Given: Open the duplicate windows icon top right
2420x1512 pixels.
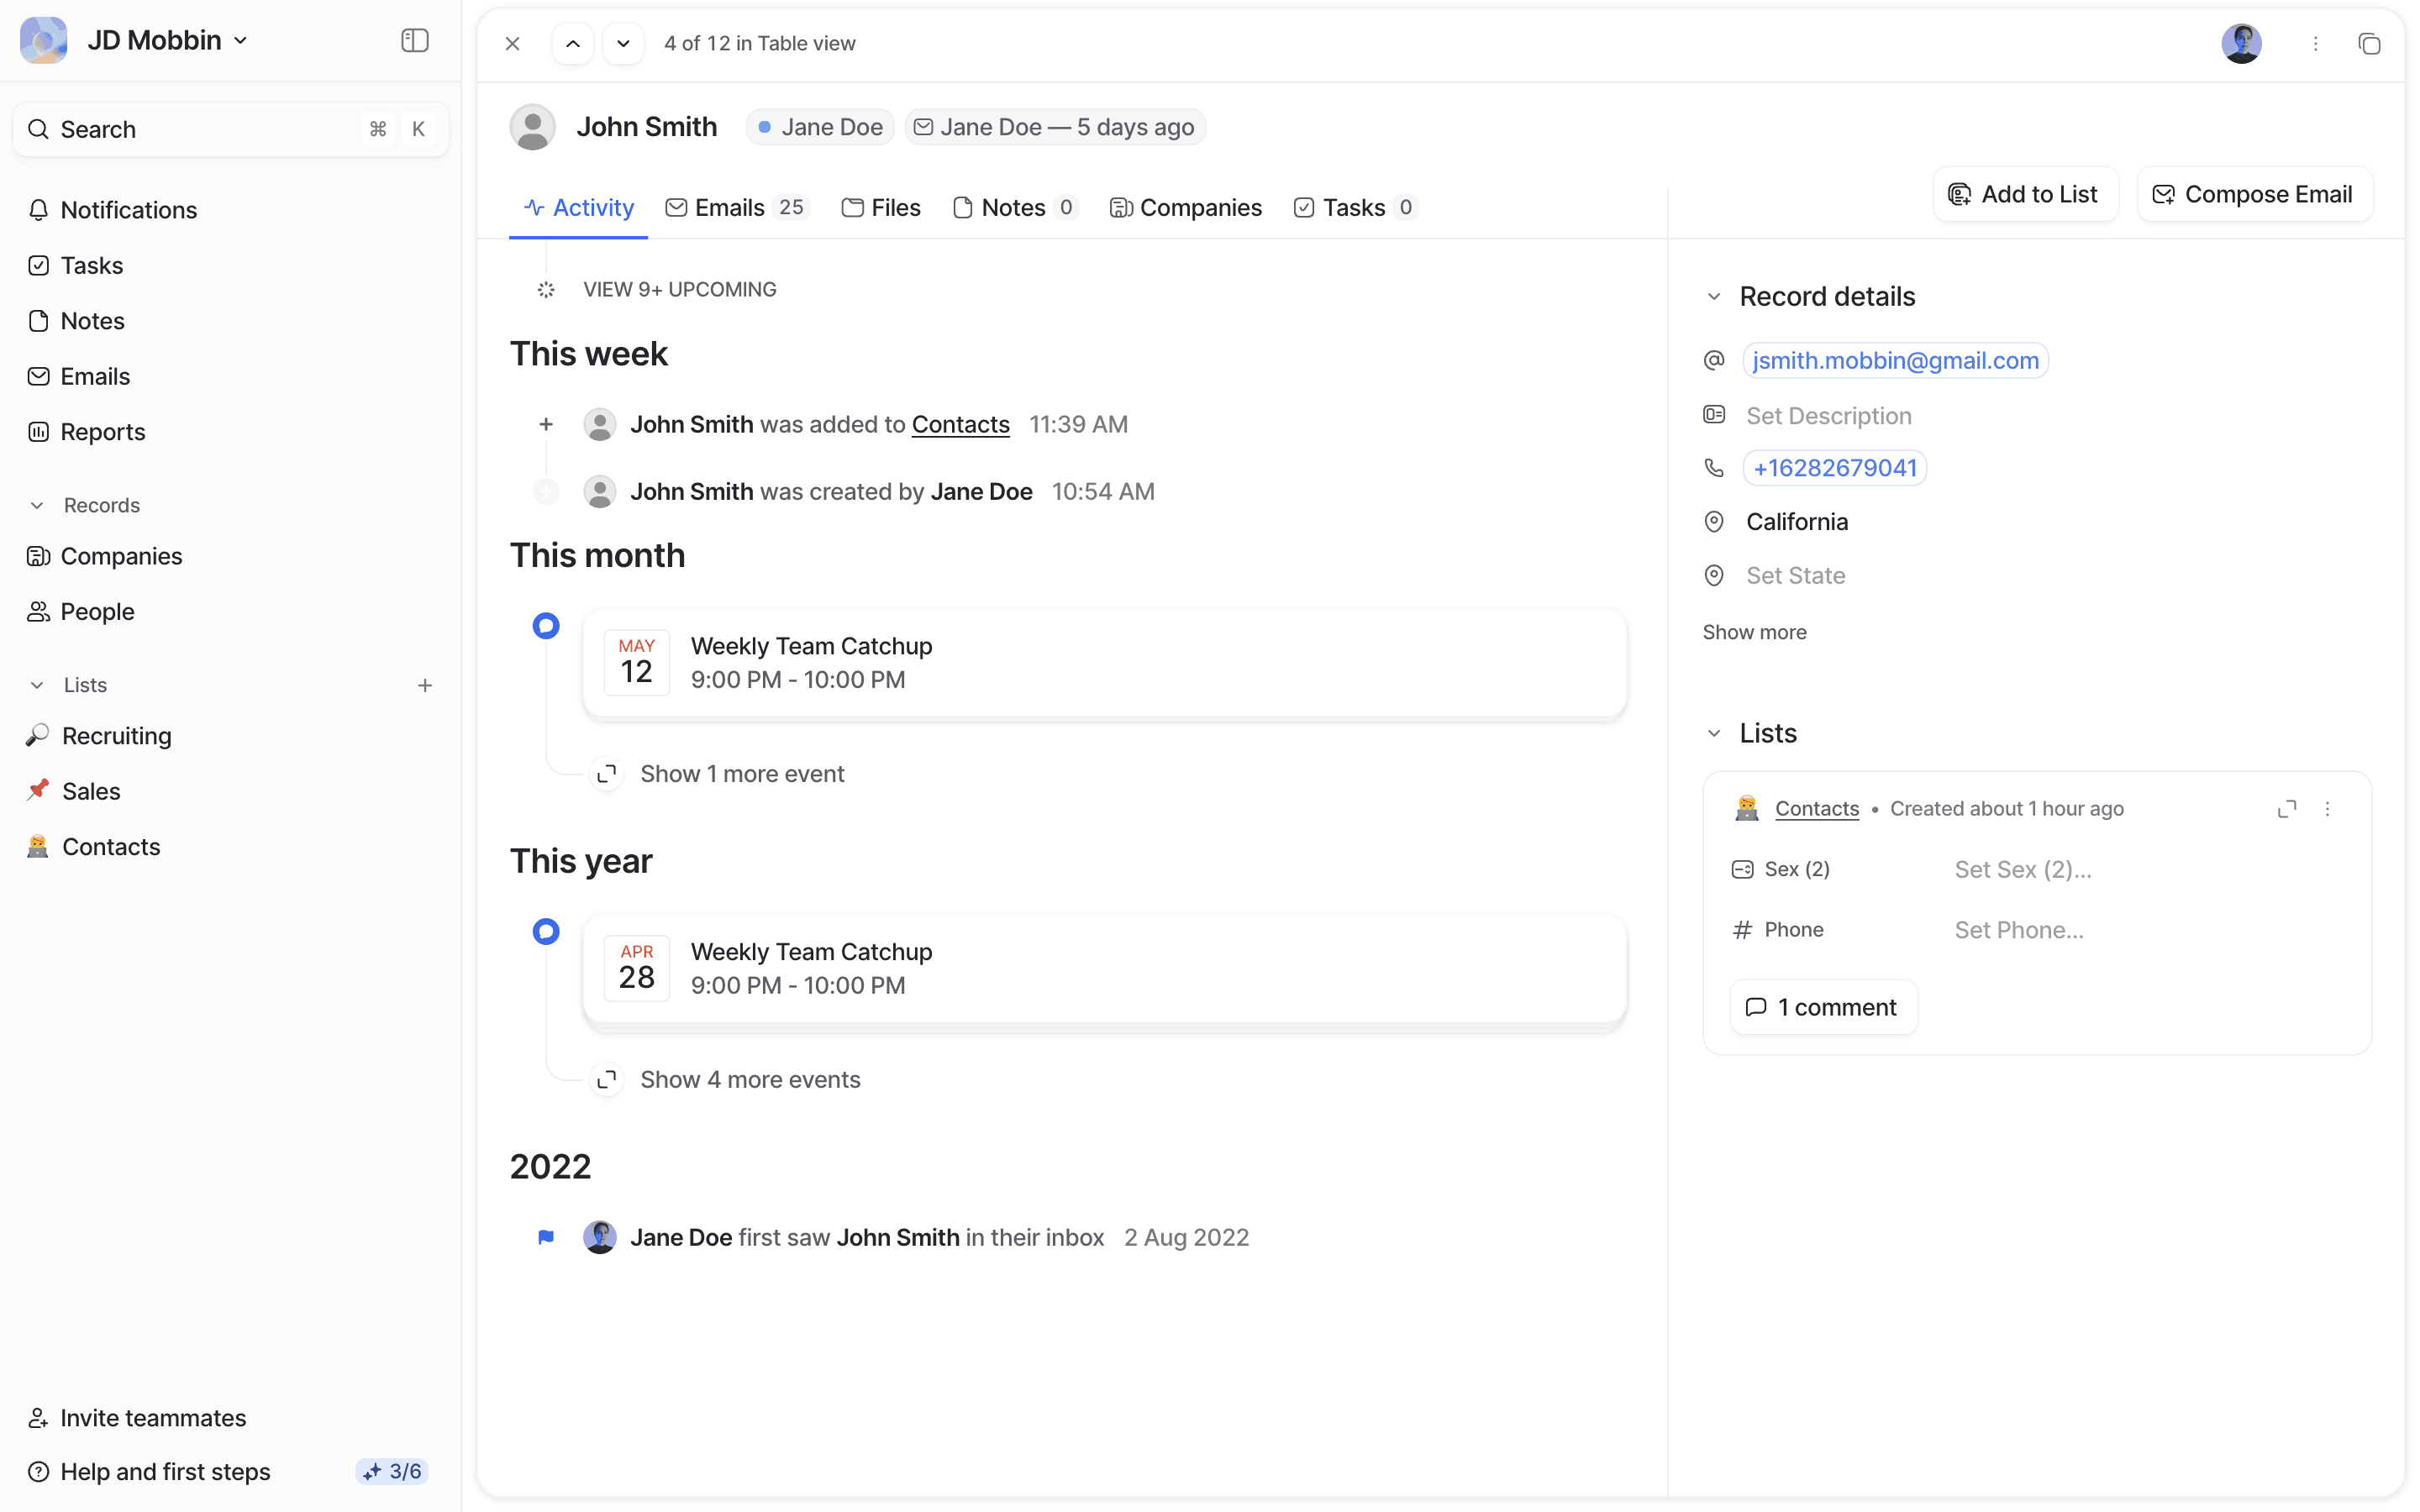Looking at the screenshot, I should (2368, 43).
